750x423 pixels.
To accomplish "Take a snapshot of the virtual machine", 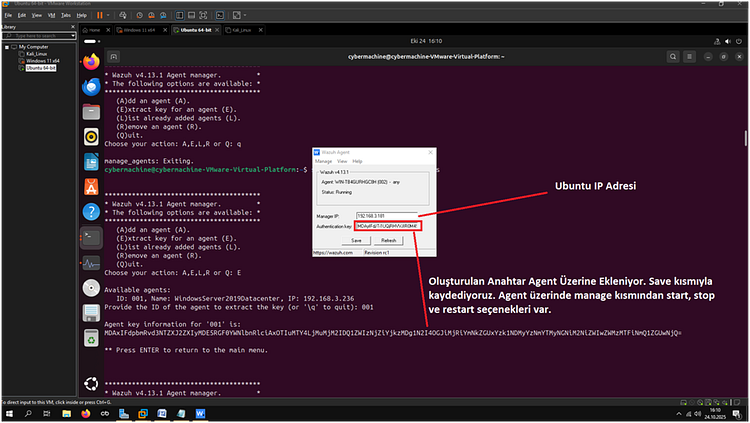I will (140, 15).
